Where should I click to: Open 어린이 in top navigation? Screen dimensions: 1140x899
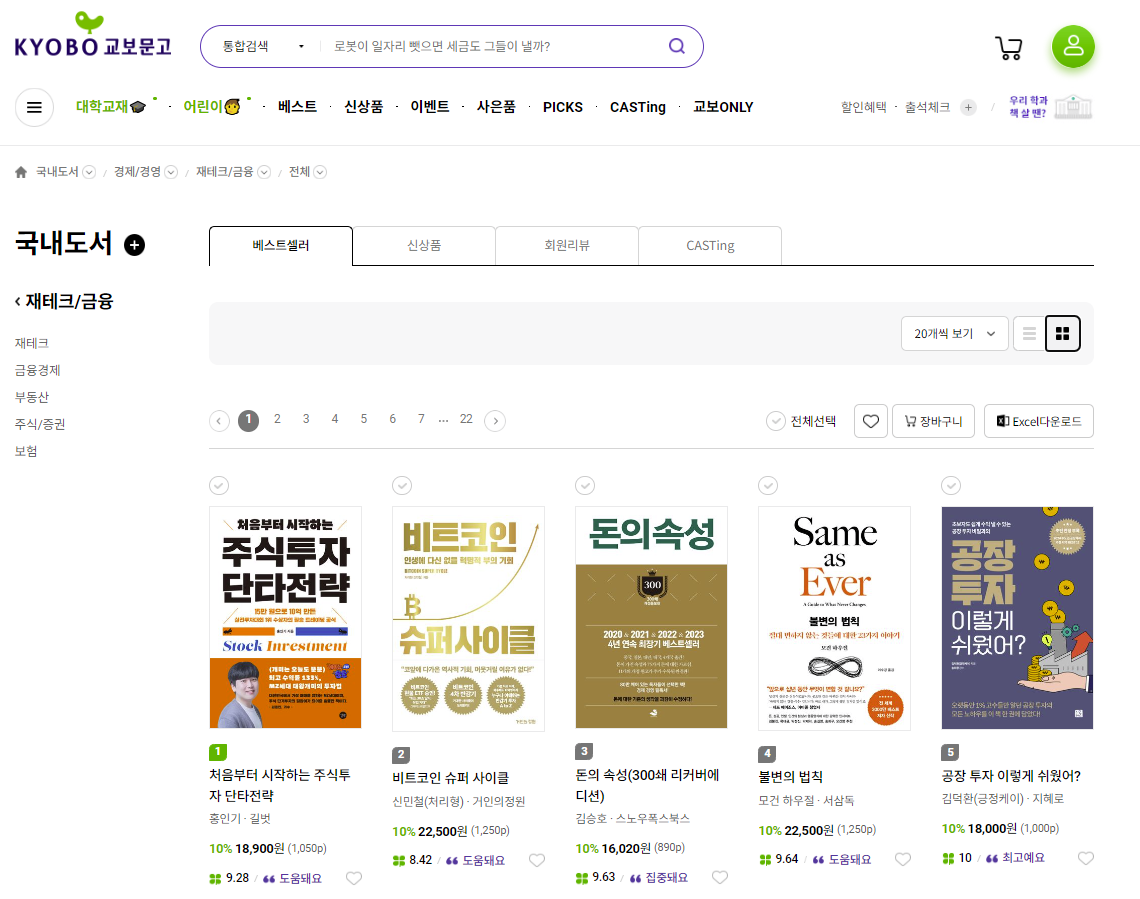(x=212, y=107)
